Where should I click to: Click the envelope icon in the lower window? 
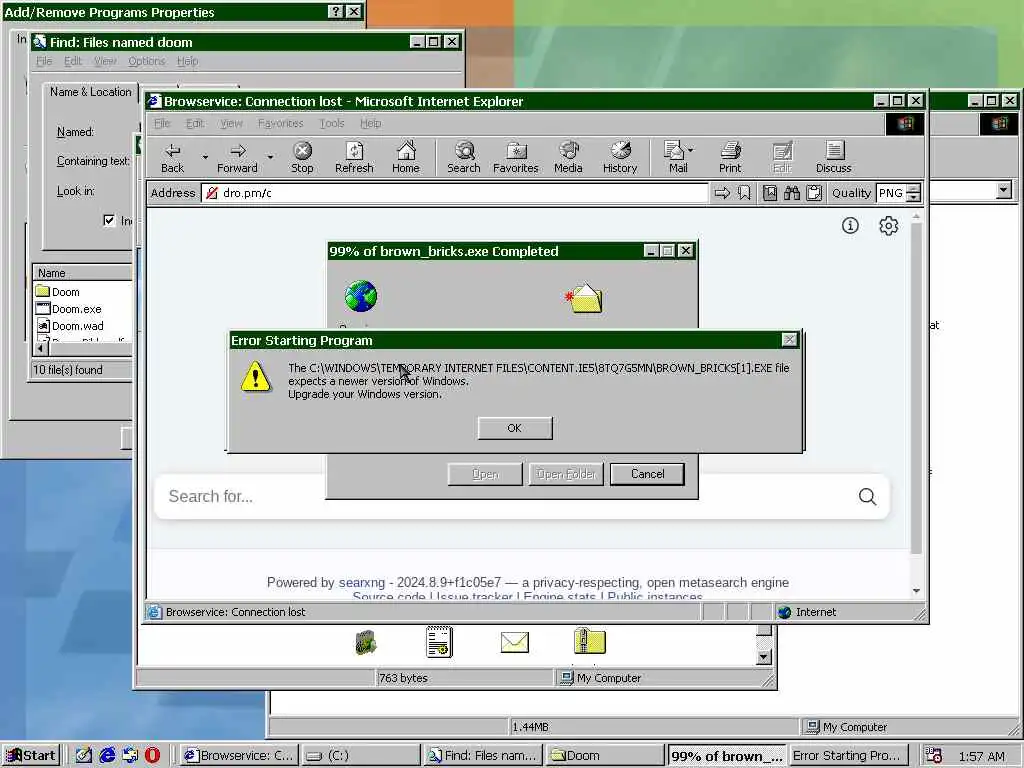tap(515, 643)
